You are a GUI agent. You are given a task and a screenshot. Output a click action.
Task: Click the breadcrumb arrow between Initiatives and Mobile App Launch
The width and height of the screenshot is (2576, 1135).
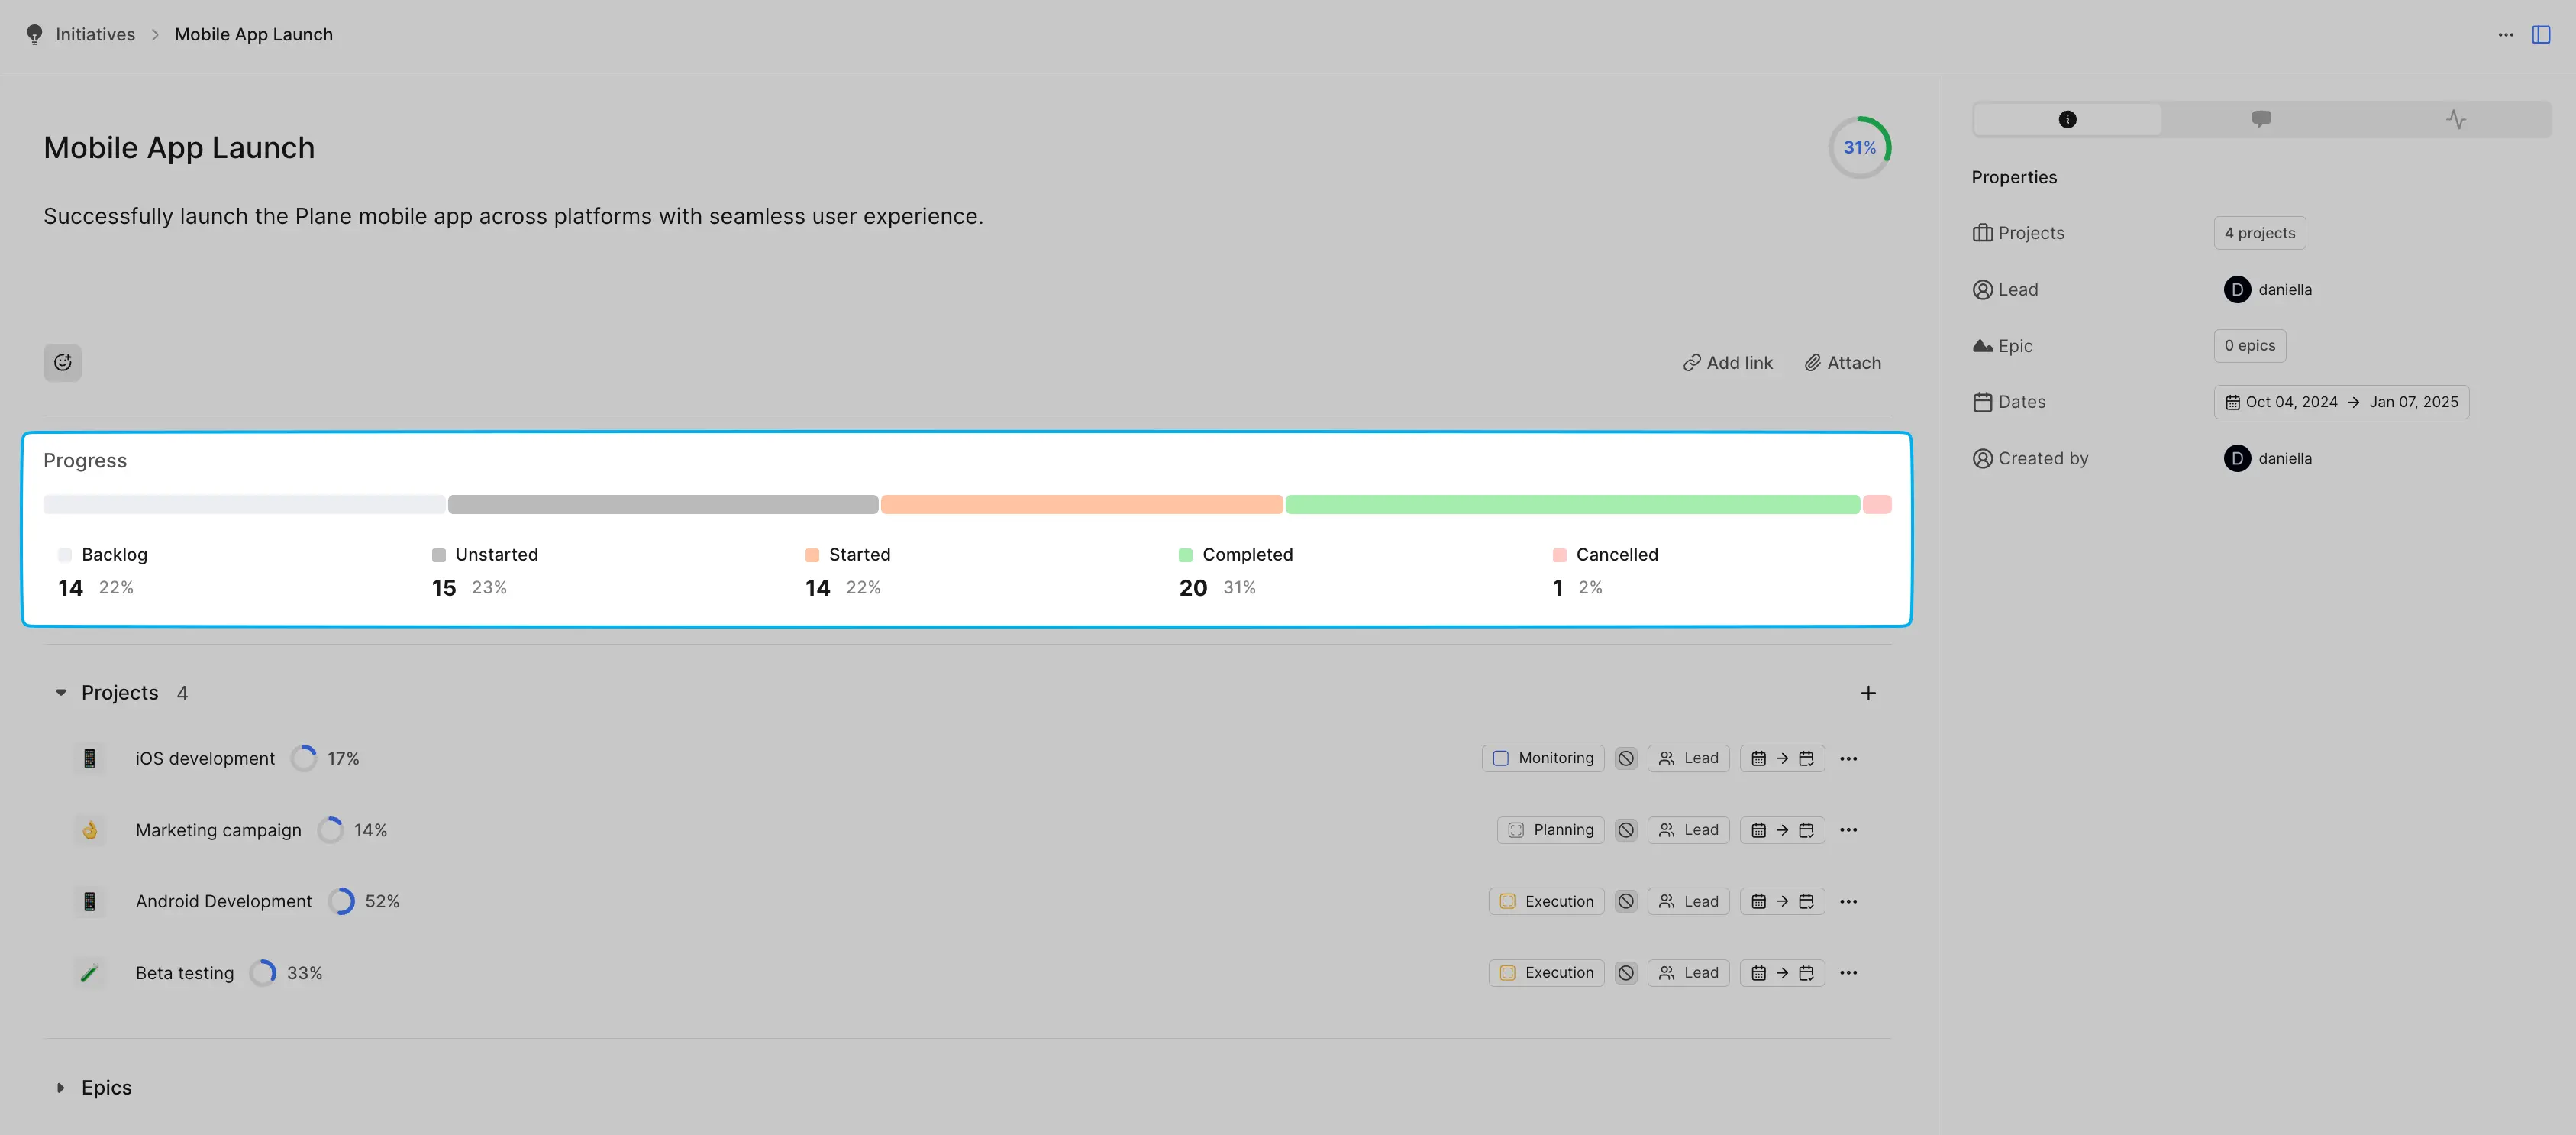154,33
